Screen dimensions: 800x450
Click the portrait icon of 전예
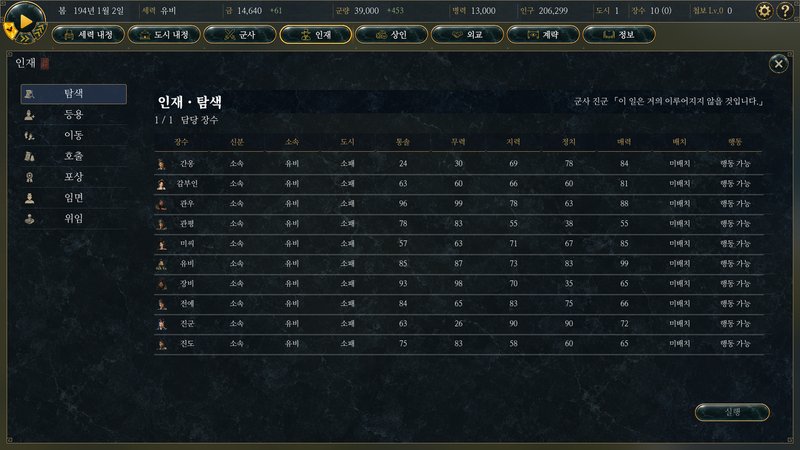coord(161,304)
